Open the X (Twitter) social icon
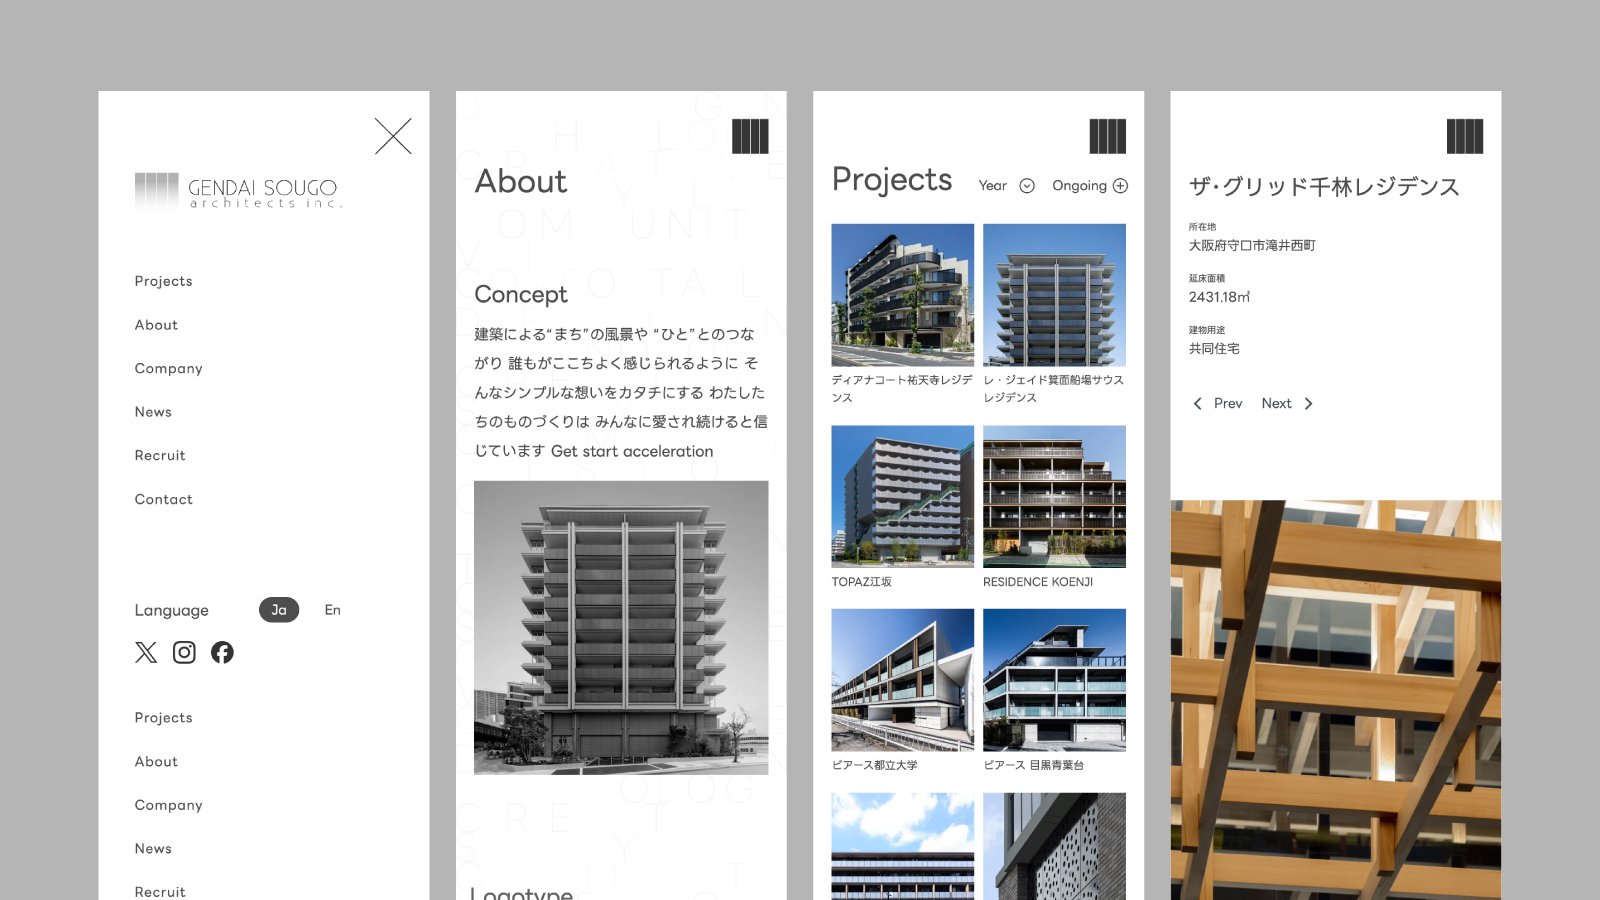 coord(146,653)
